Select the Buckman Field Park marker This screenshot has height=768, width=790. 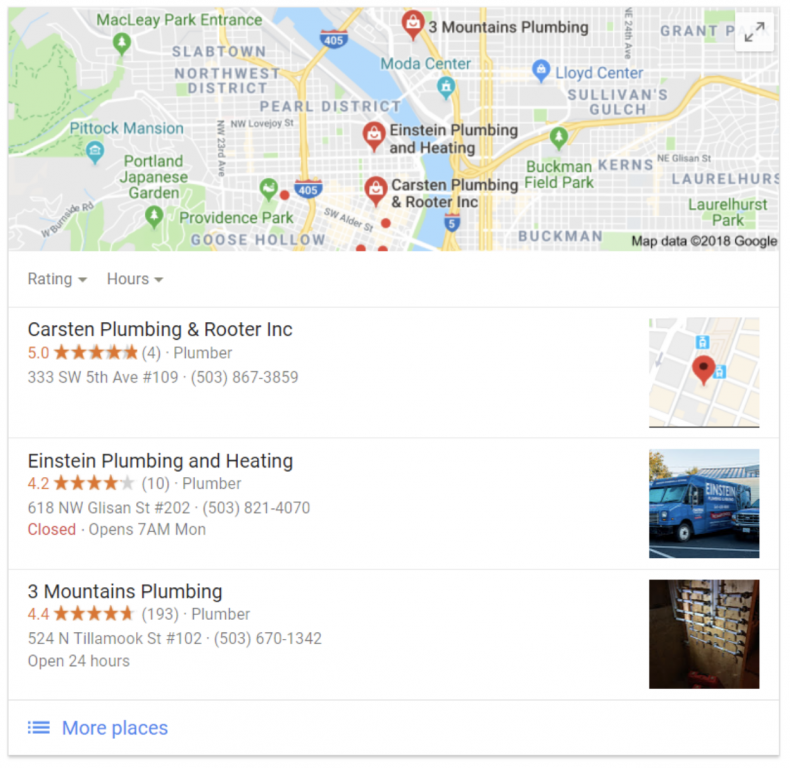[558, 138]
